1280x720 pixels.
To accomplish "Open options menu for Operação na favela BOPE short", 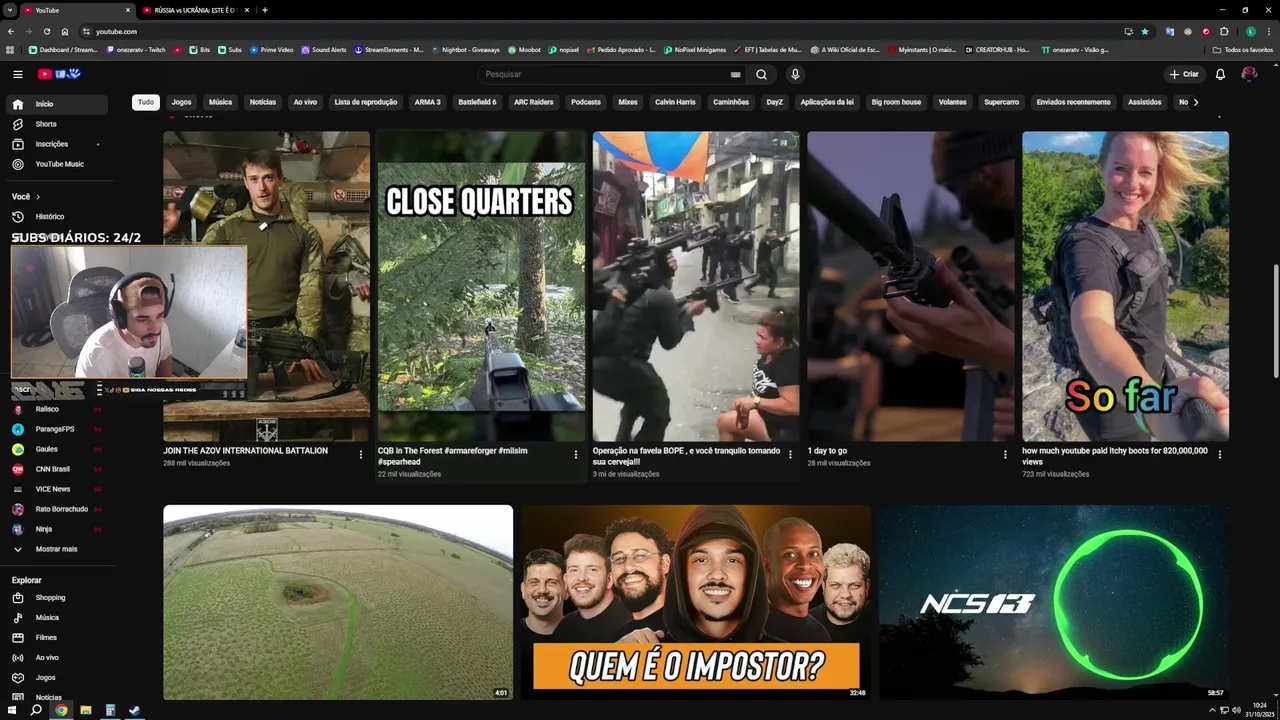I will (x=790, y=455).
